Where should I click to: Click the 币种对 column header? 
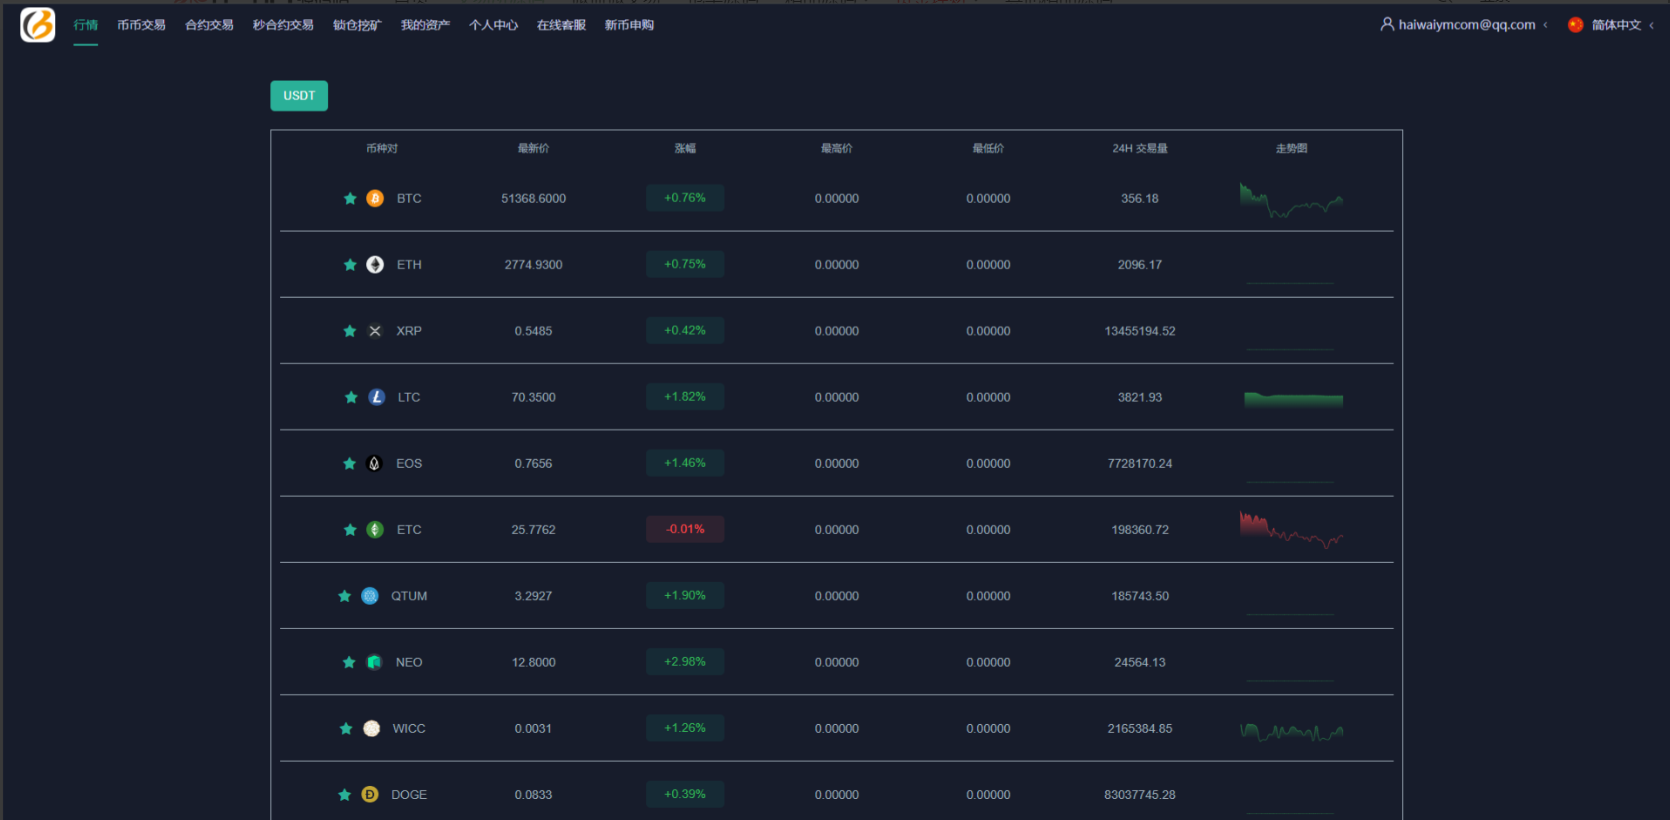click(382, 148)
